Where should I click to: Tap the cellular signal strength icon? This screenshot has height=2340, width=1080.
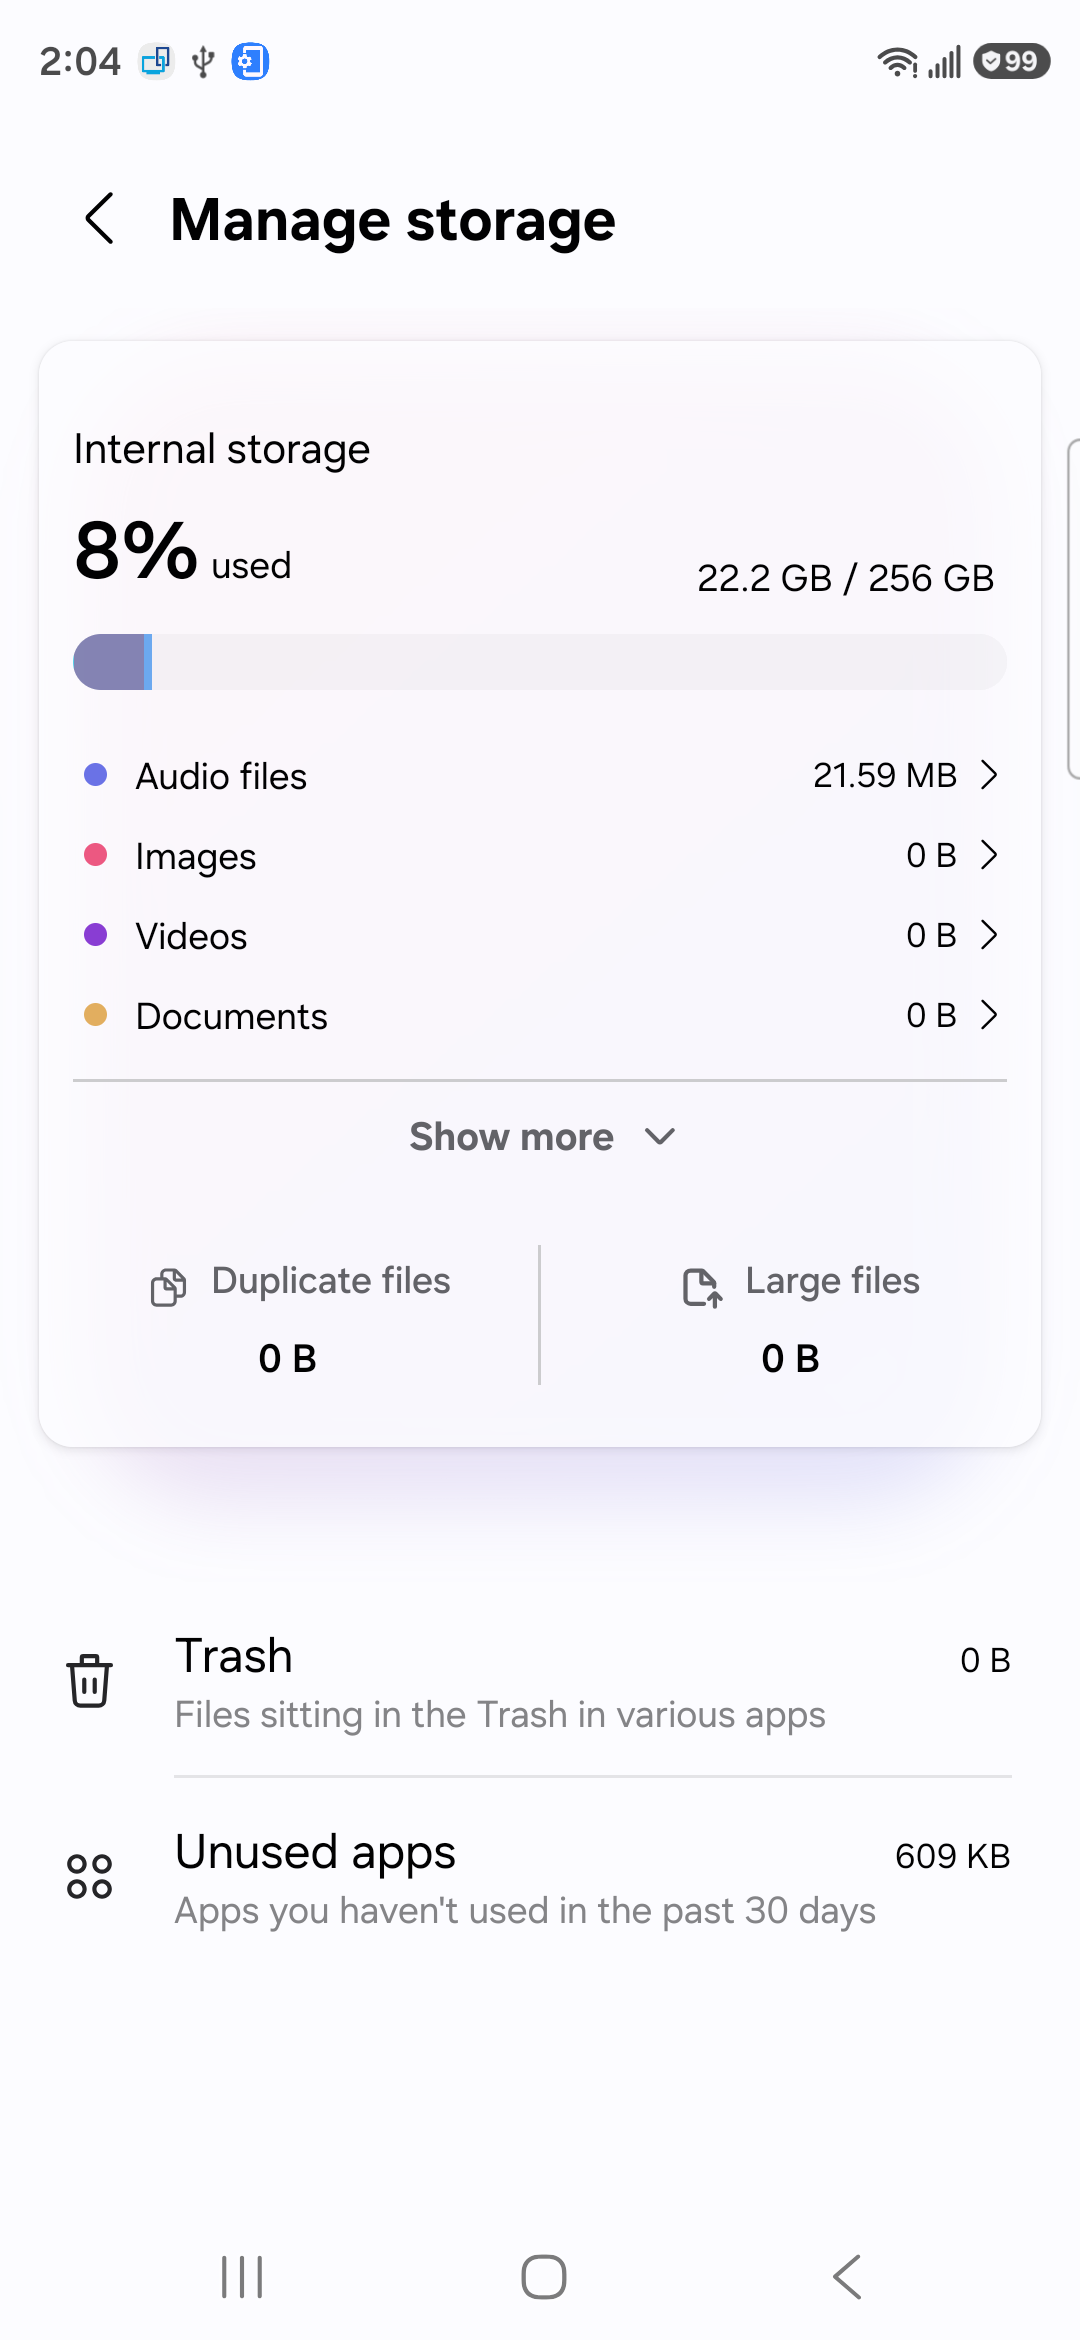(x=944, y=62)
